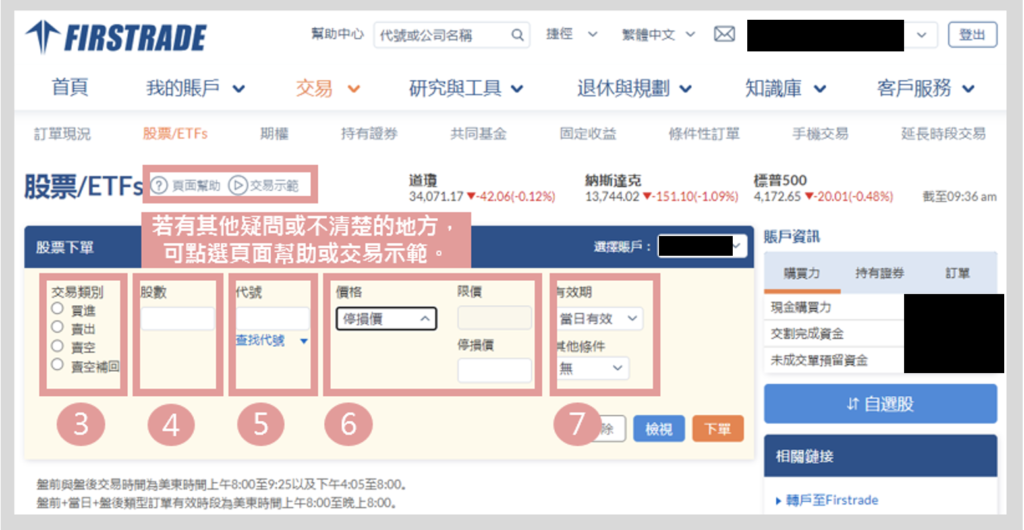Click the disabled 限價 input field
The width and height of the screenshot is (1024, 530).
click(494, 318)
